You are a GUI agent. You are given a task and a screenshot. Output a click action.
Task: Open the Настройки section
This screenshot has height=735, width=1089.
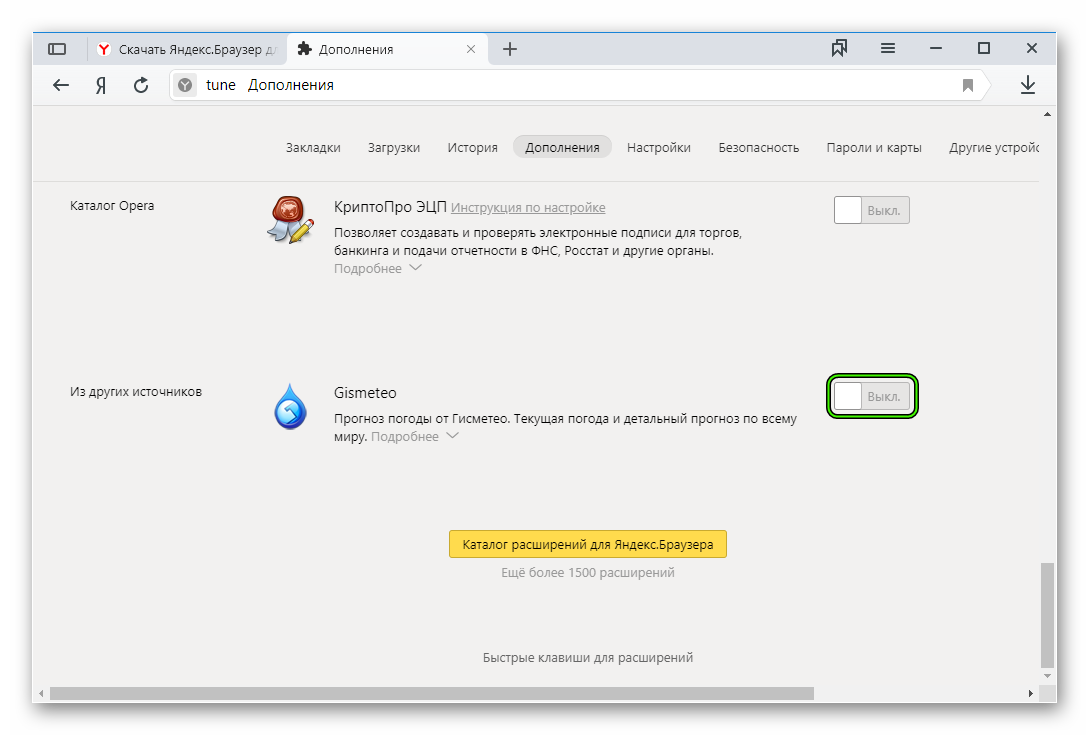[x=658, y=147]
